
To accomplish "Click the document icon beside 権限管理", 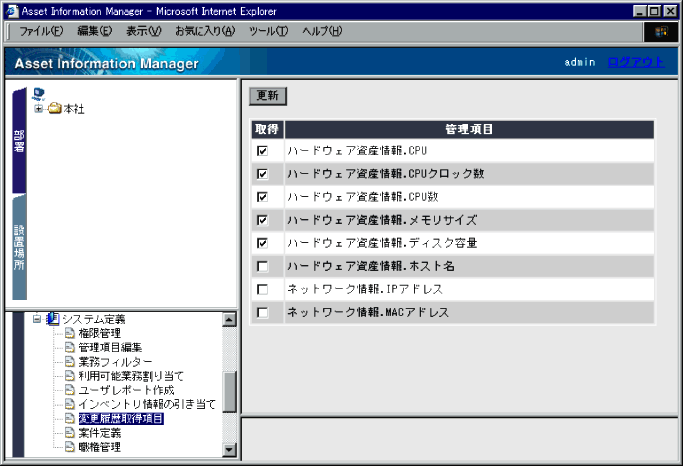I will [x=70, y=333].
